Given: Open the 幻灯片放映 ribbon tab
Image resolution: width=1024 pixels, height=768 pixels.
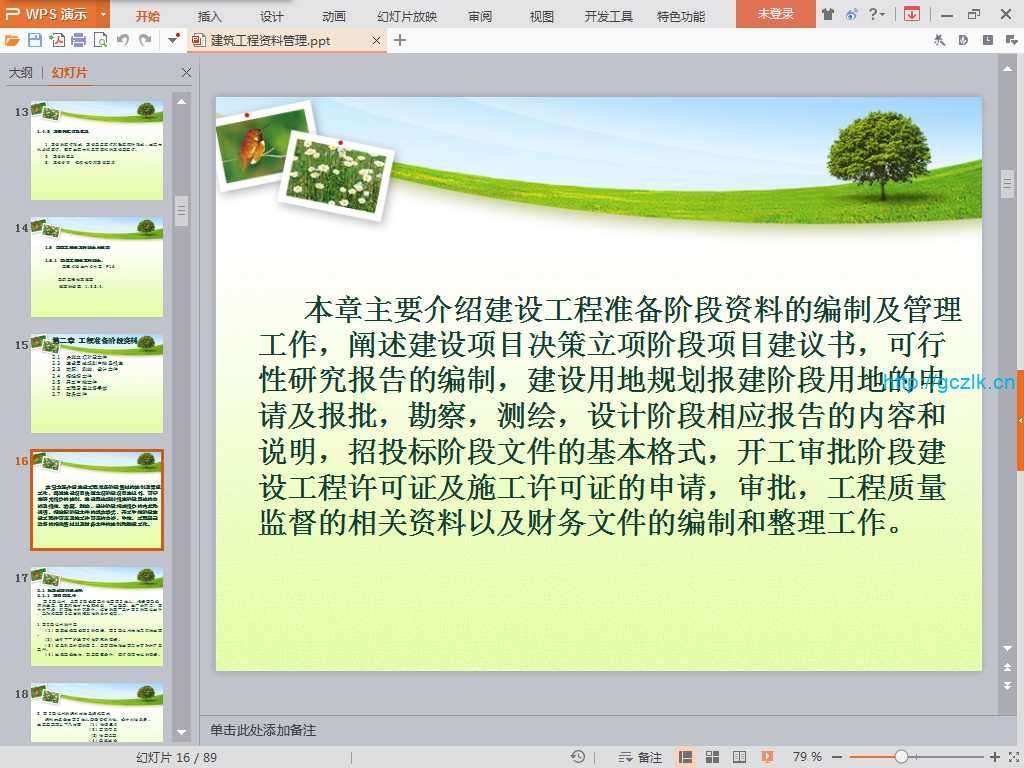Looking at the screenshot, I should pyautogui.click(x=407, y=16).
